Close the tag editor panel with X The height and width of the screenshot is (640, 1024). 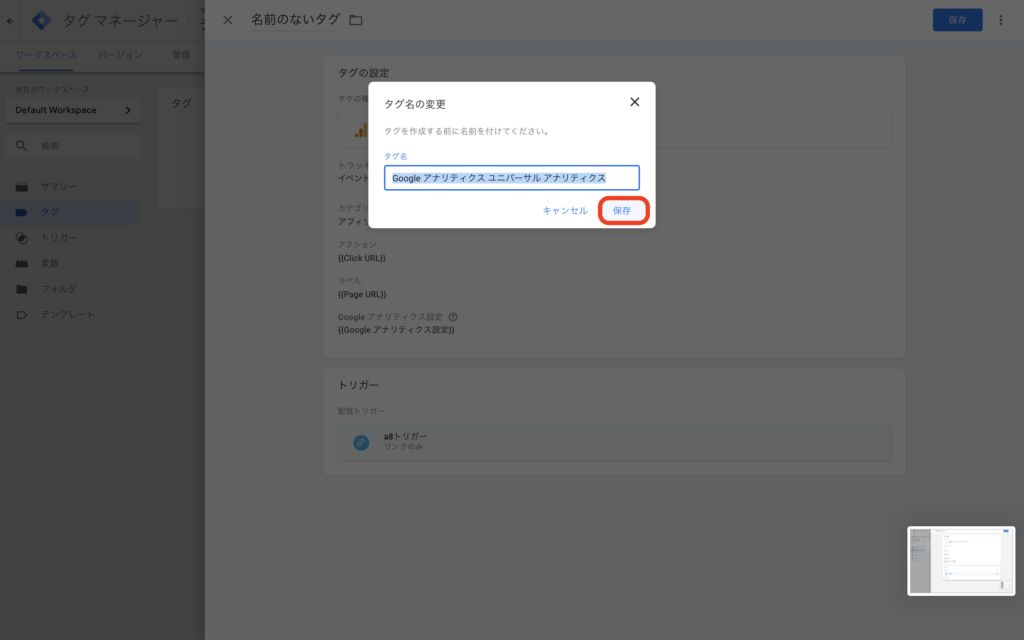227,20
